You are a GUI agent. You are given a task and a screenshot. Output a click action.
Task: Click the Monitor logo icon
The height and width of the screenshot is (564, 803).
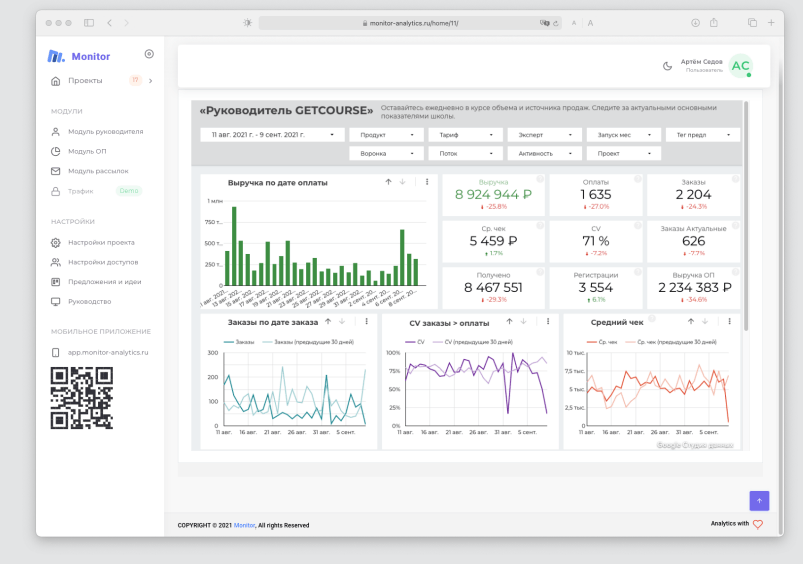tap(57, 56)
